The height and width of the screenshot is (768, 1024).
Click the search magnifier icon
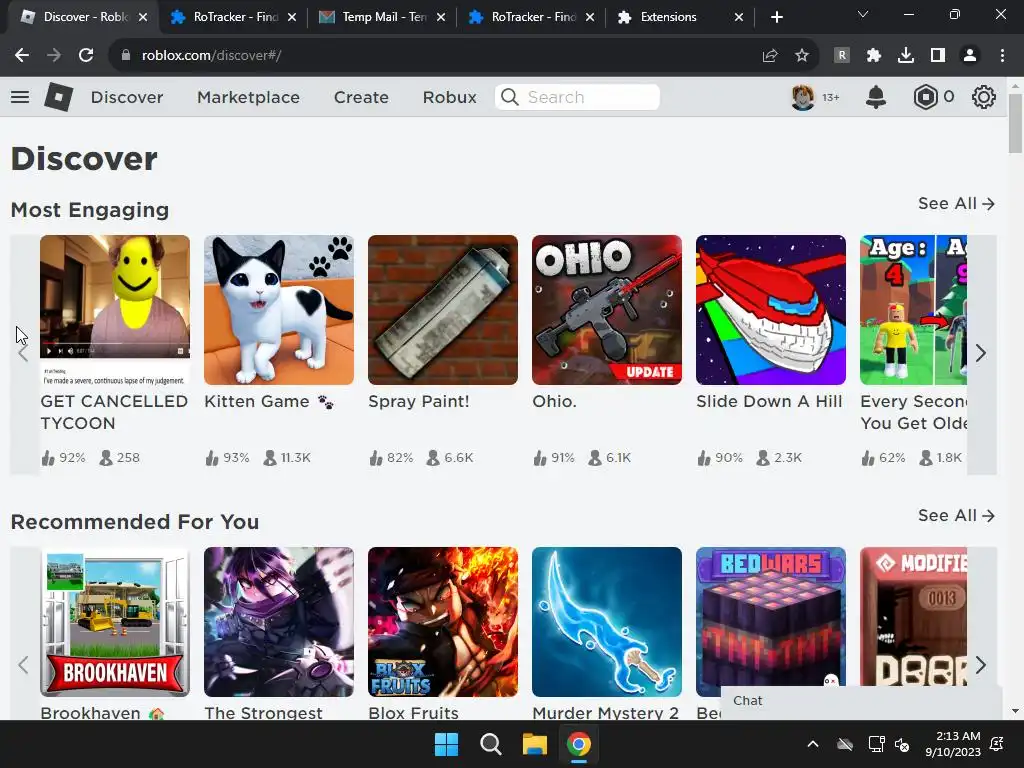point(509,97)
